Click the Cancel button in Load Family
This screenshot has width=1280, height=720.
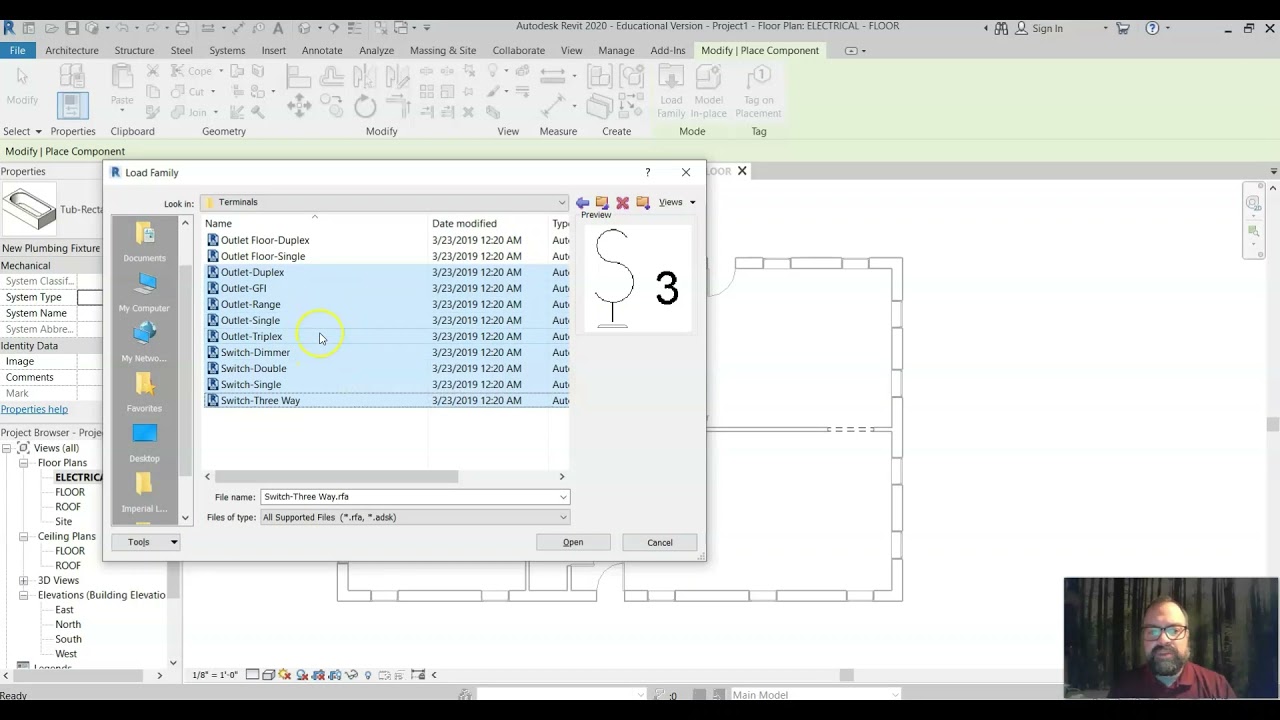(659, 542)
